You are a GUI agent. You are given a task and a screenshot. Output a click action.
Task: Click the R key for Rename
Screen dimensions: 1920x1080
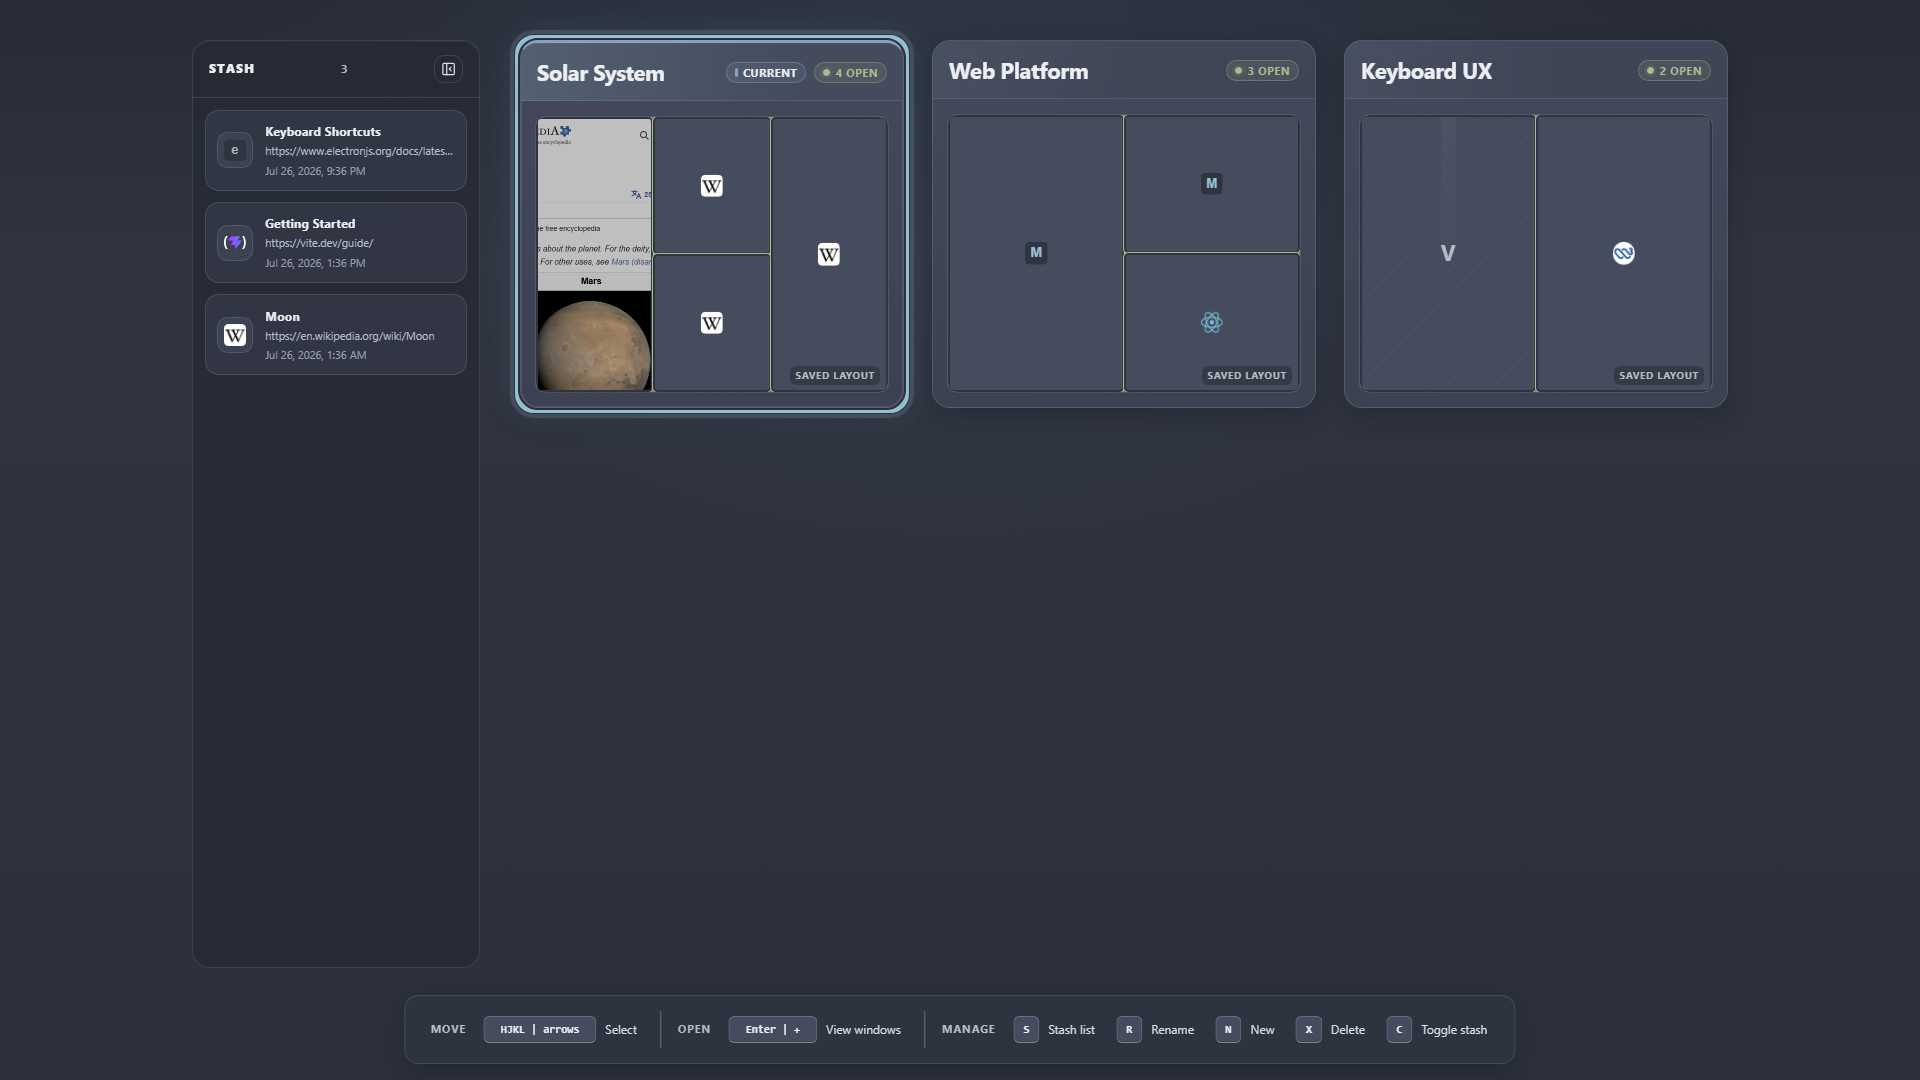coord(1129,1030)
